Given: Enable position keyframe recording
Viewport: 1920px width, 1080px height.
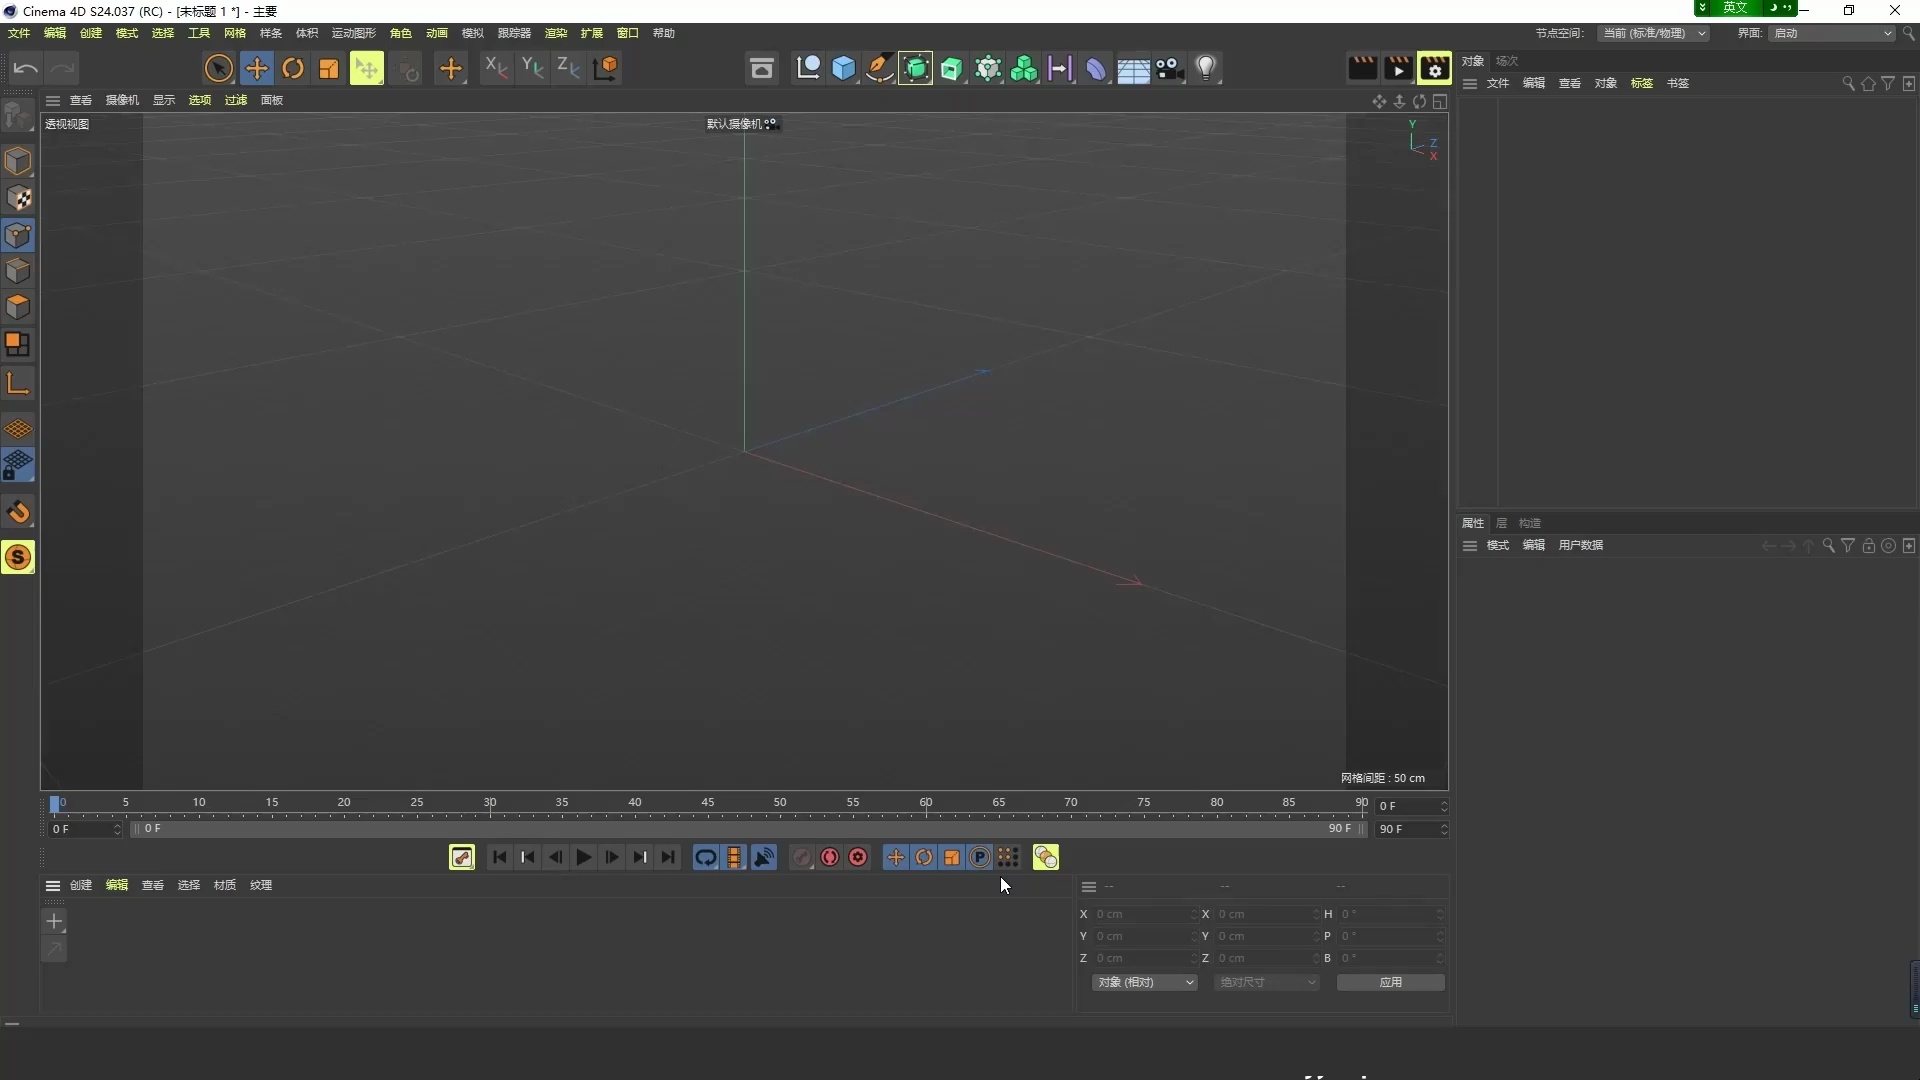Looking at the screenshot, I should click(x=894, y=857).
